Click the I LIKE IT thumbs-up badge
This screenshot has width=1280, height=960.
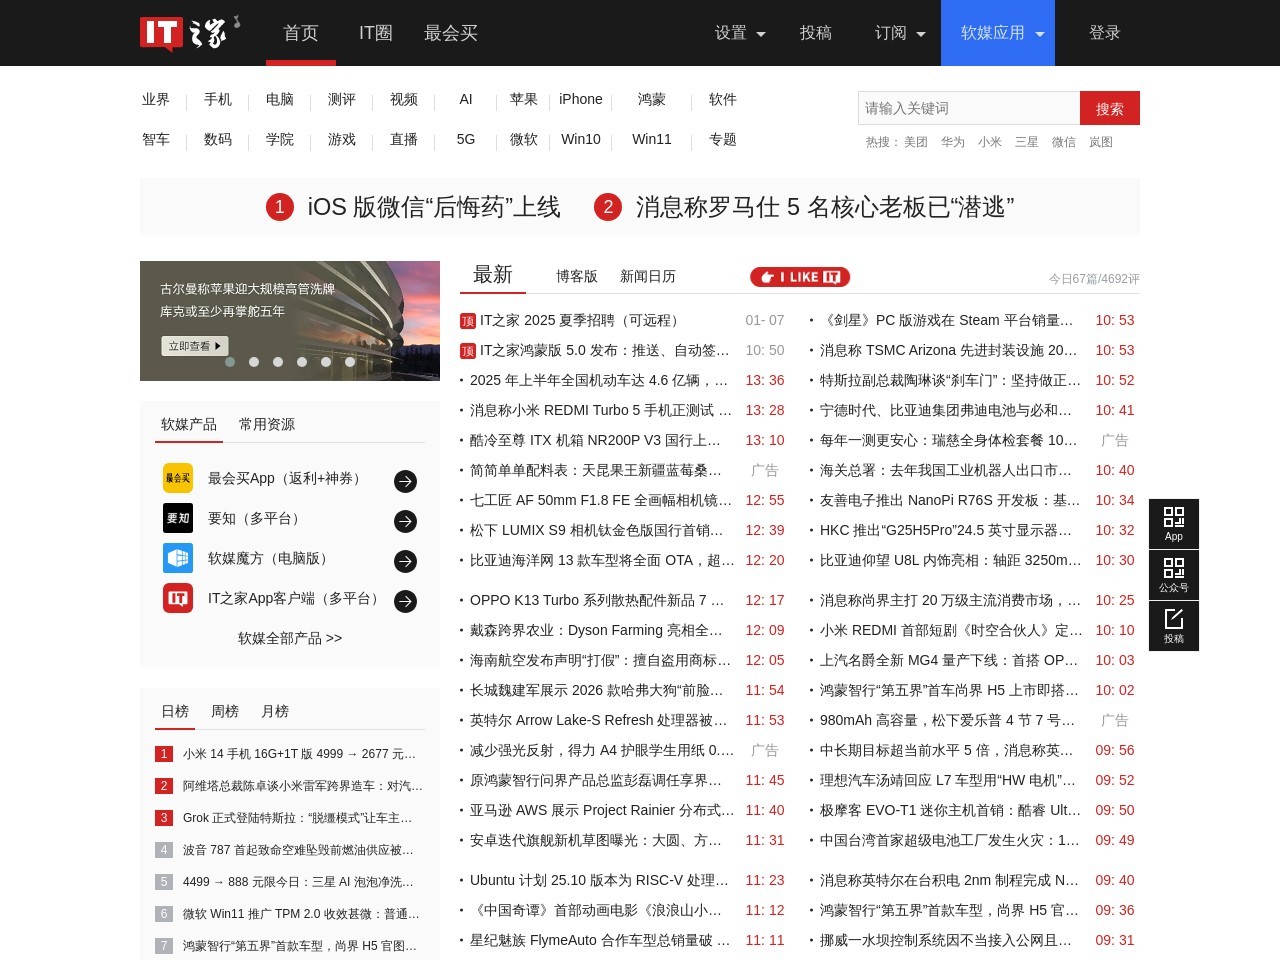pos(799,277)
